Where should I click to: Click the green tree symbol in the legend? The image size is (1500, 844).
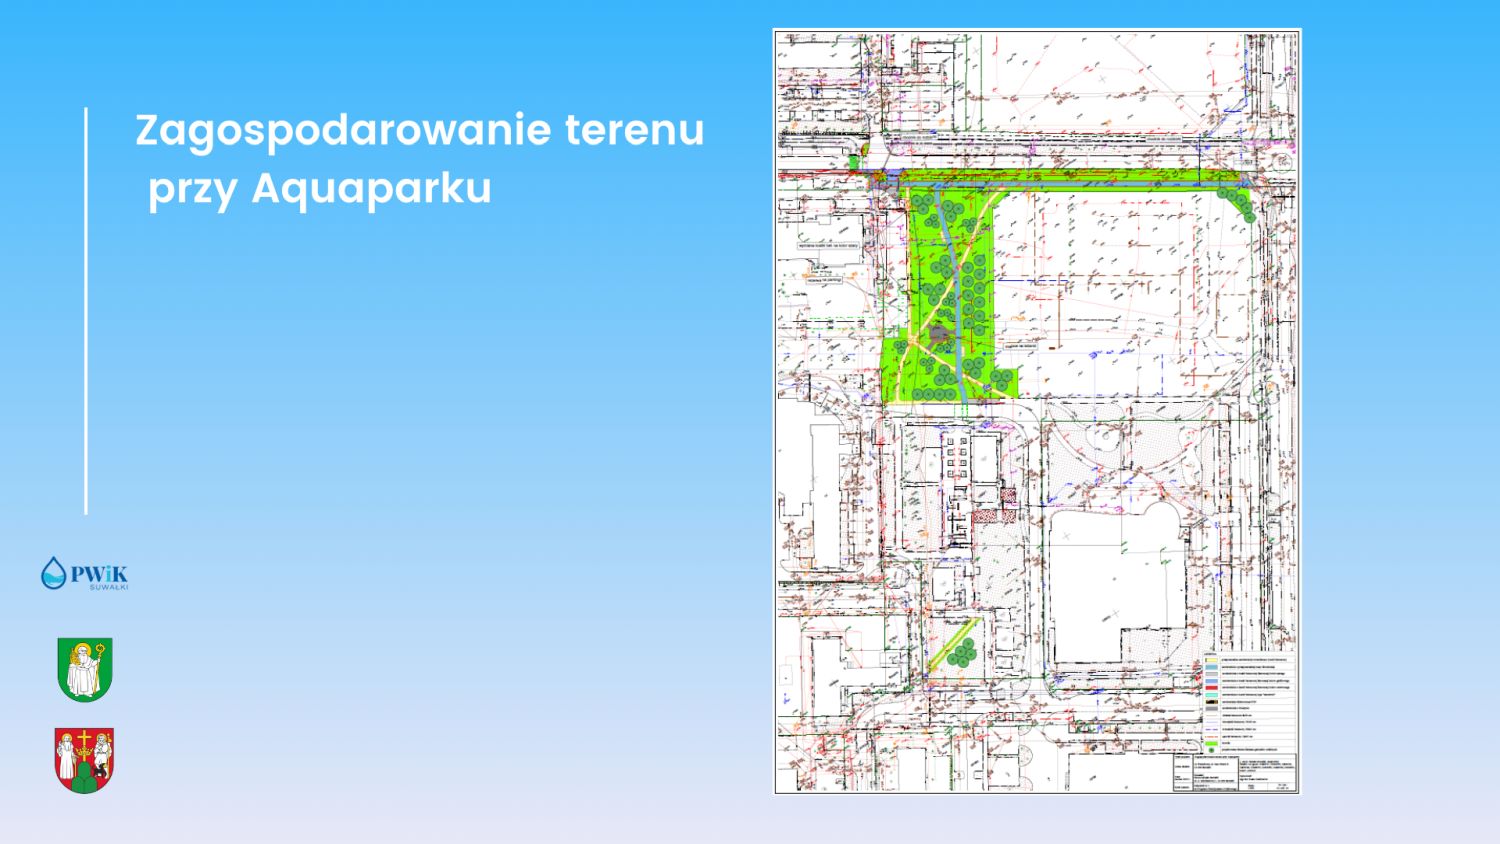[1211, 750]
